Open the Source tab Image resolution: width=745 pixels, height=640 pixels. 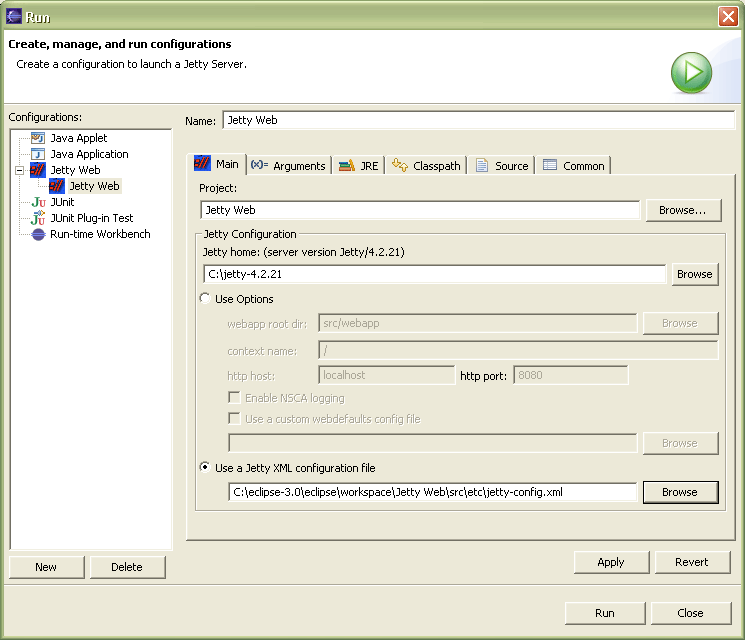[x=502, y=166]
